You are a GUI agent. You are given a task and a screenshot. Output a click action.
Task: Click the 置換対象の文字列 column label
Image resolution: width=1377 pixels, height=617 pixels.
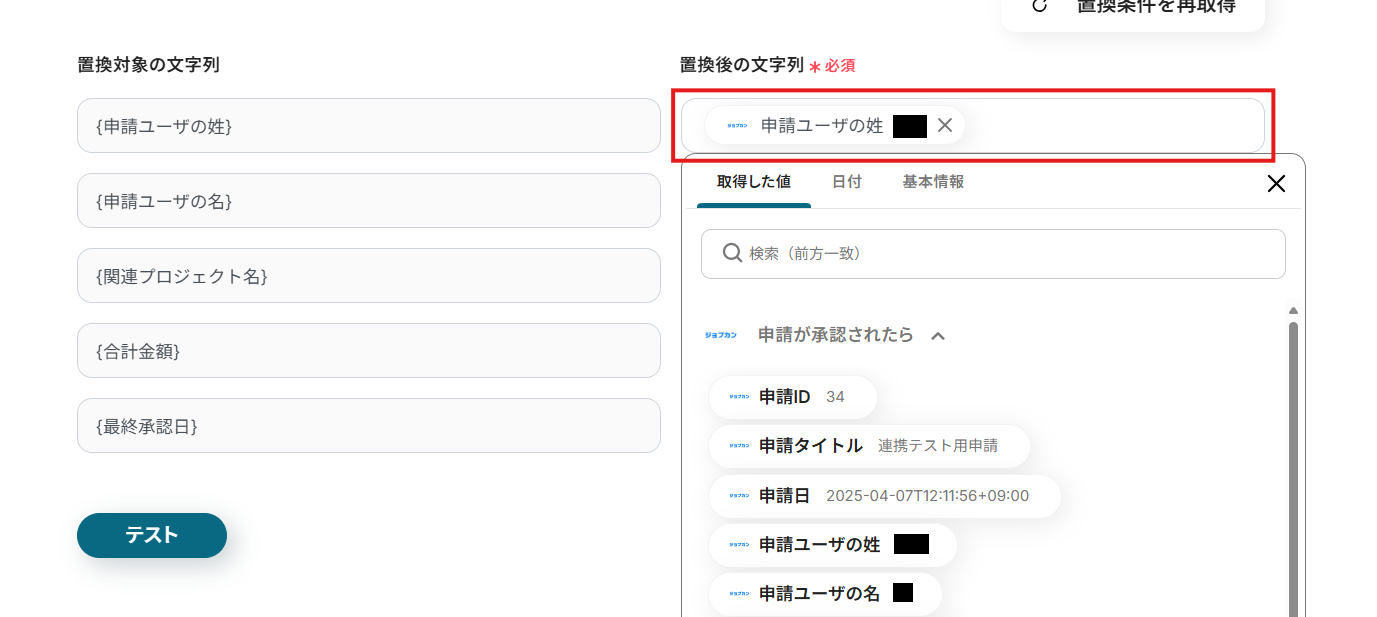pyautogui.click(x=148, y=65)
